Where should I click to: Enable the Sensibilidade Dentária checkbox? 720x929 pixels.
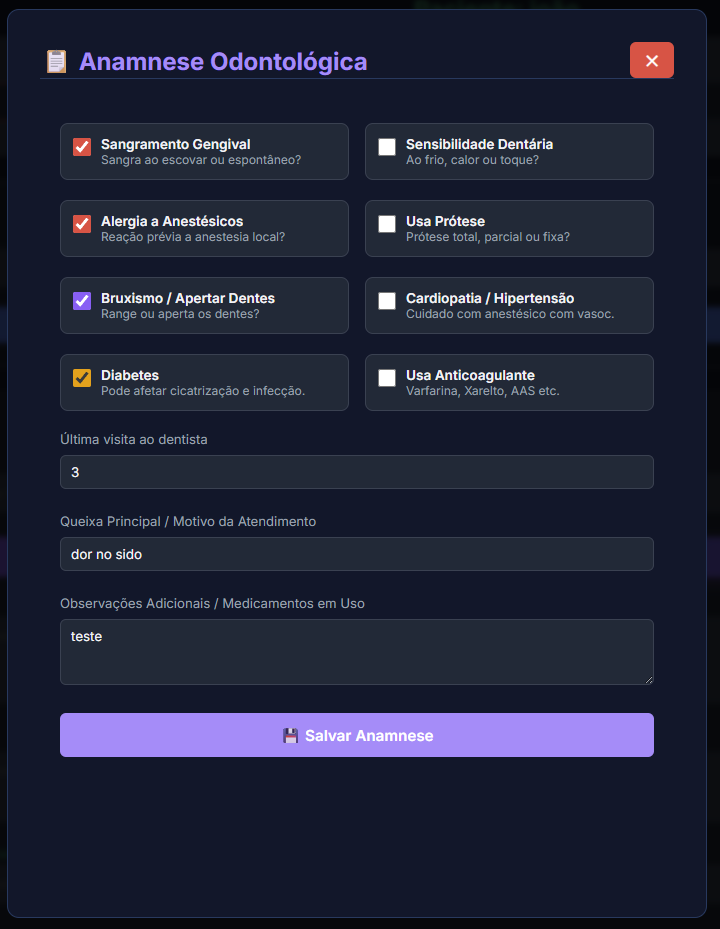pos(387,147)
